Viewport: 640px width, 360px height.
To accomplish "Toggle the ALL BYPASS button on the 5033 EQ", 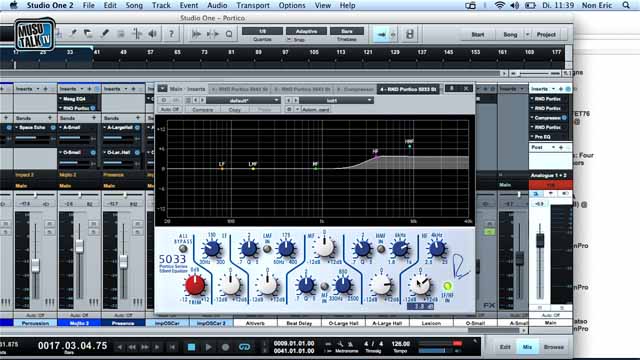I will 183,248.
